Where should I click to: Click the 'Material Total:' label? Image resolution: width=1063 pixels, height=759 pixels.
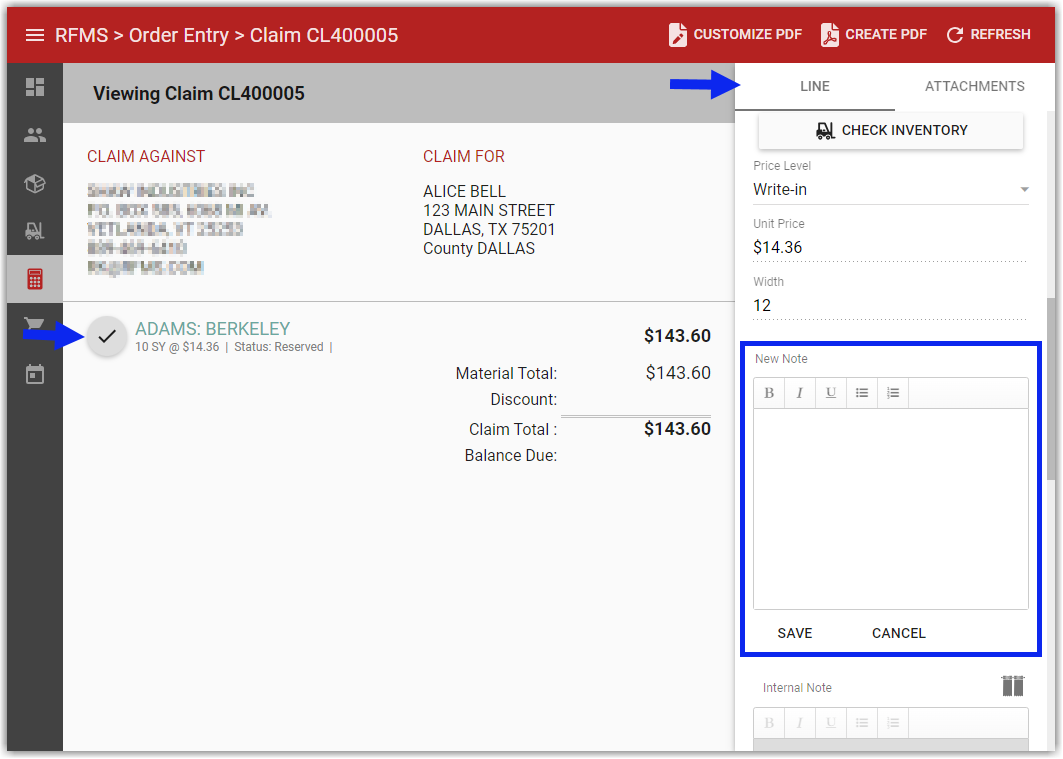[506, 373]
